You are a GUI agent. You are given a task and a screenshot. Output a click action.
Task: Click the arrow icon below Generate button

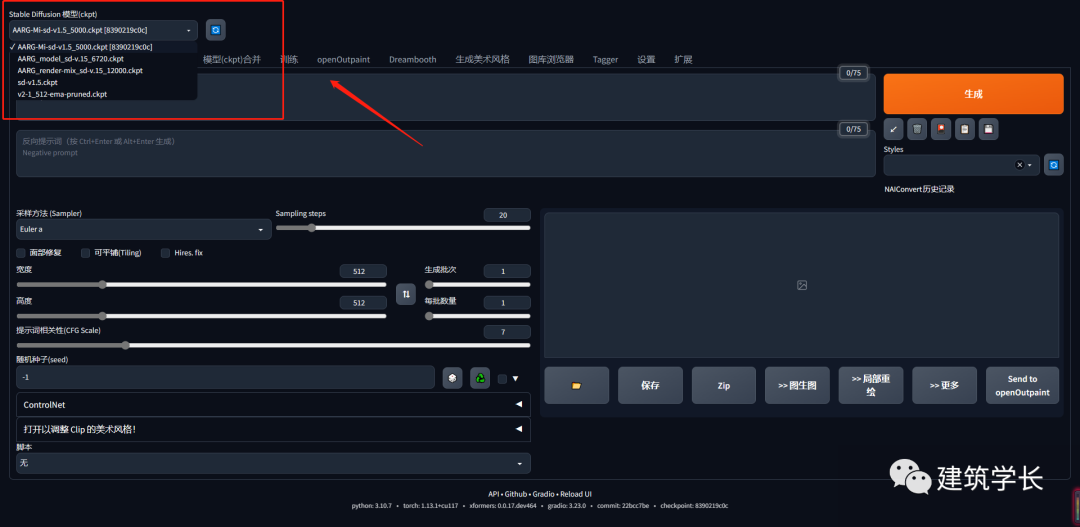(x=893, y=129)
